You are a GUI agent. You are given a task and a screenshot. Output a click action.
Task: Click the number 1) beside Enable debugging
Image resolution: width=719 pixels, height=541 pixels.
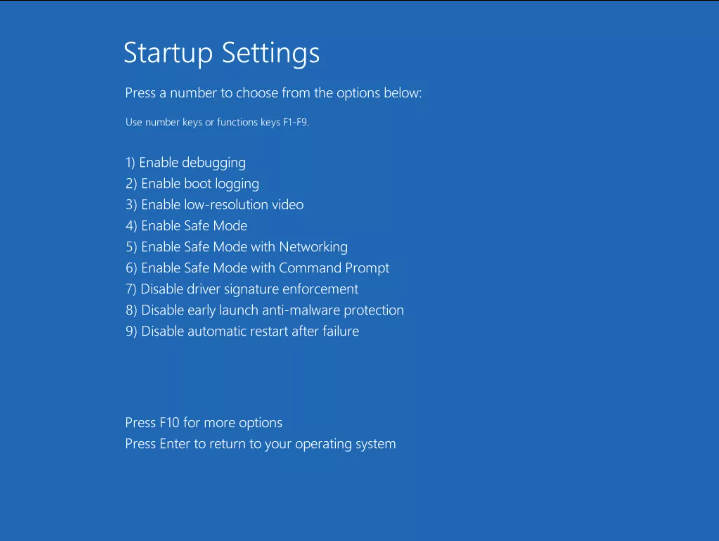point(130,163)
